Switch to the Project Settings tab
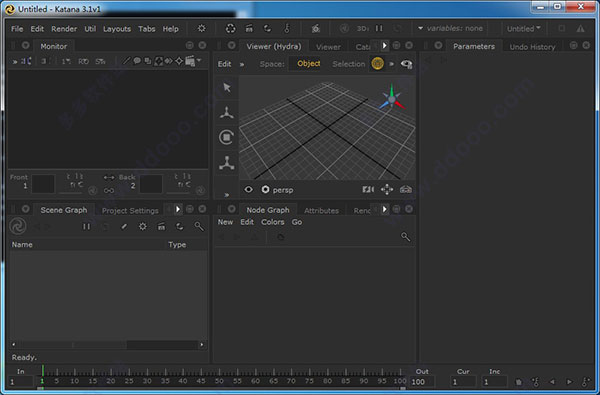This screenshot has width=600, height=395. click(x=130, y=211)
